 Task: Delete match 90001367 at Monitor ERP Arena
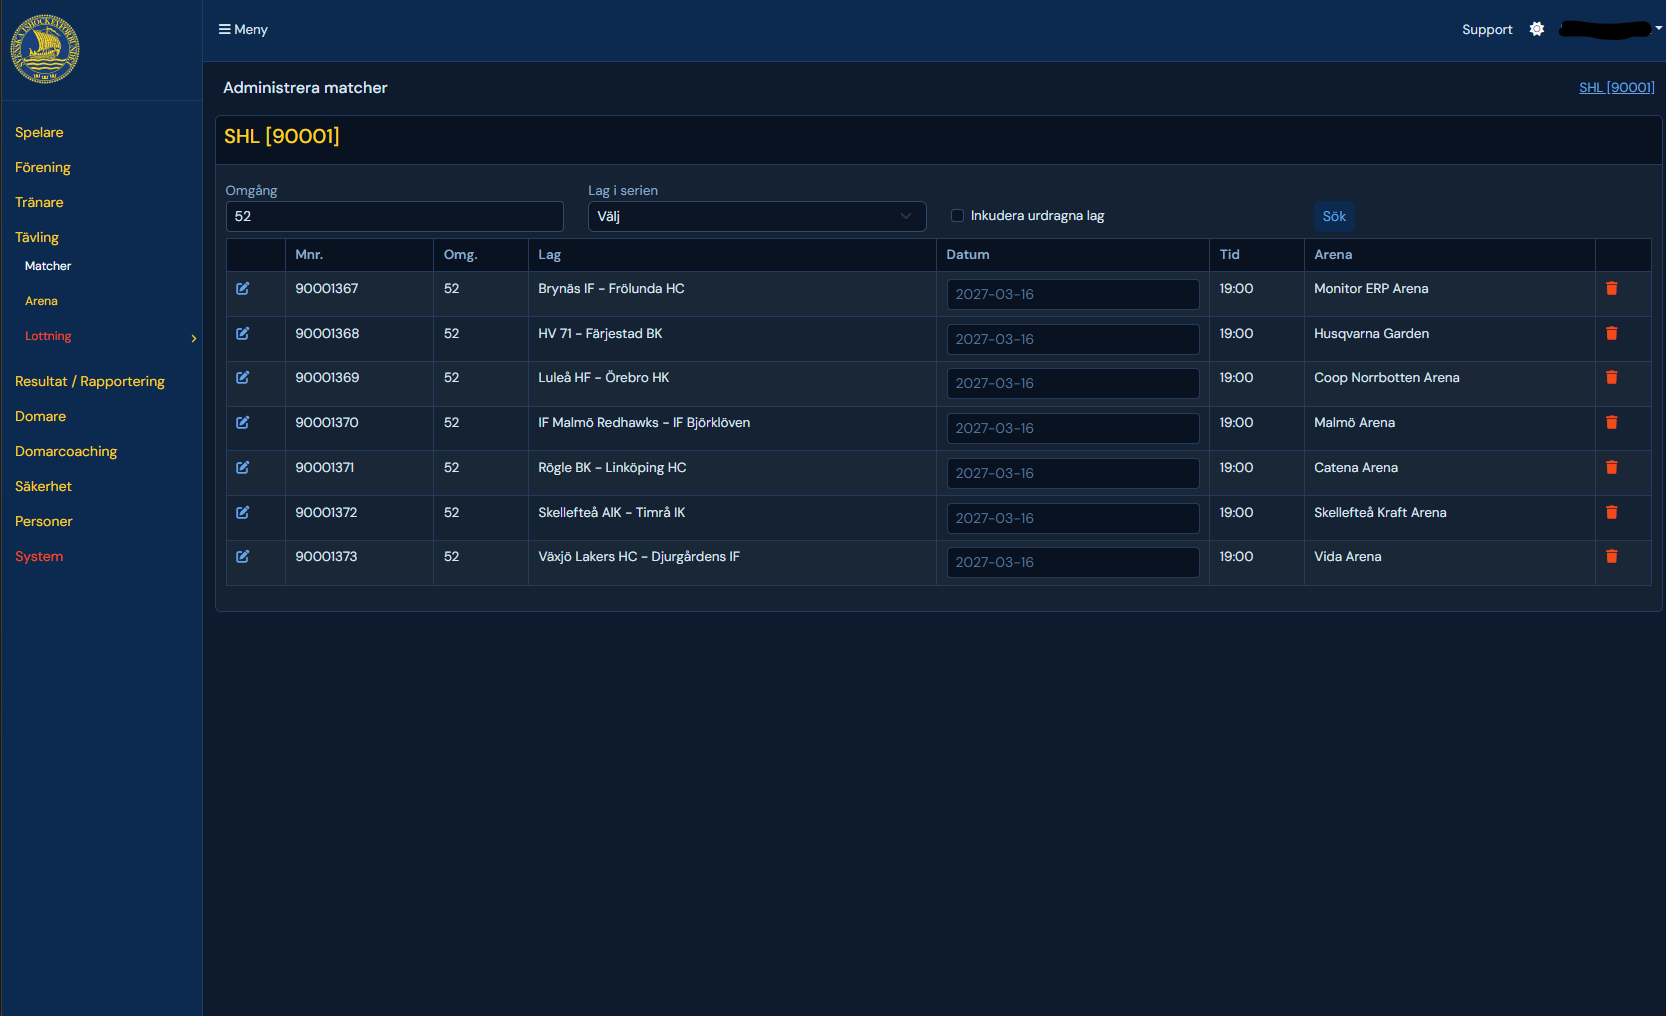tap(1611, 288)
